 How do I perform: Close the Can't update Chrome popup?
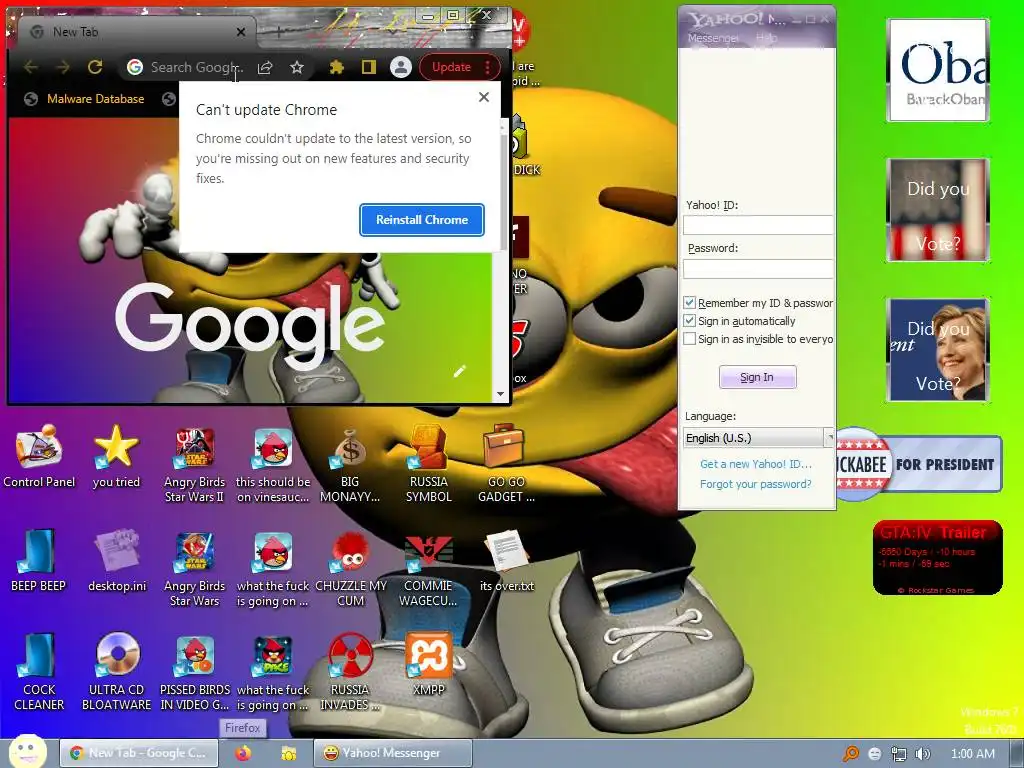point(483,97)
